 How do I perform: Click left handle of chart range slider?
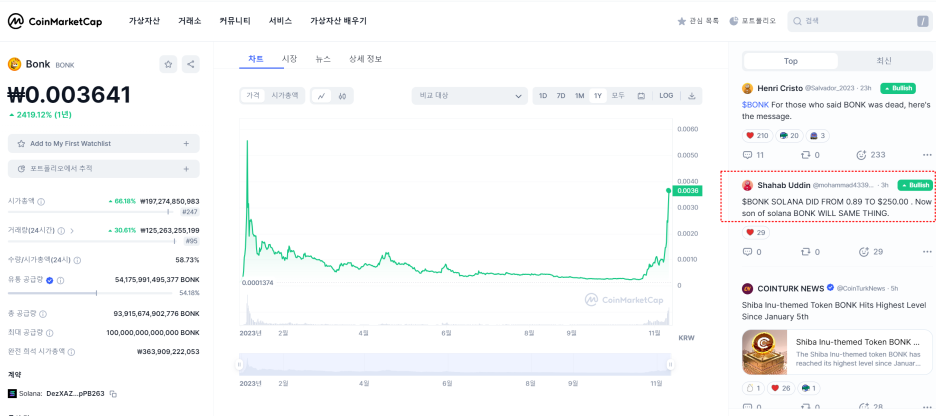(x=240, y=364)
